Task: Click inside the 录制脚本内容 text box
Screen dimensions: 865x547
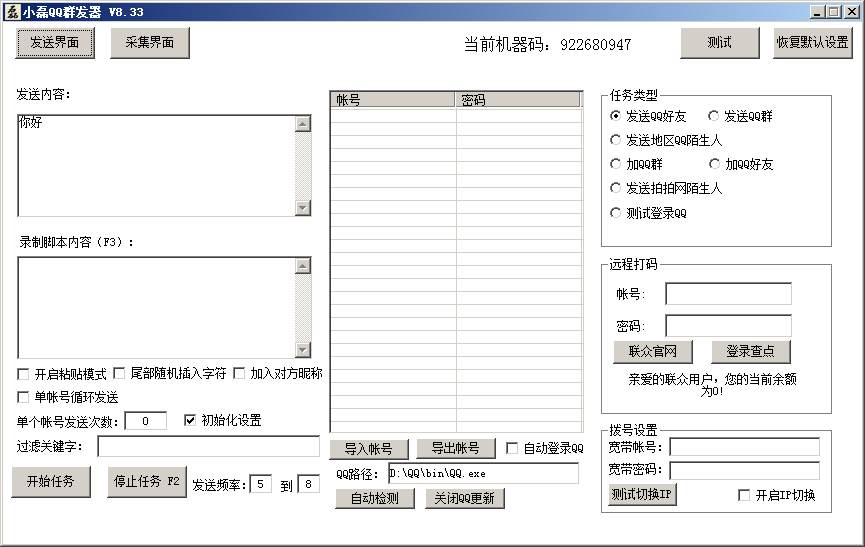Action: point(156,308)
